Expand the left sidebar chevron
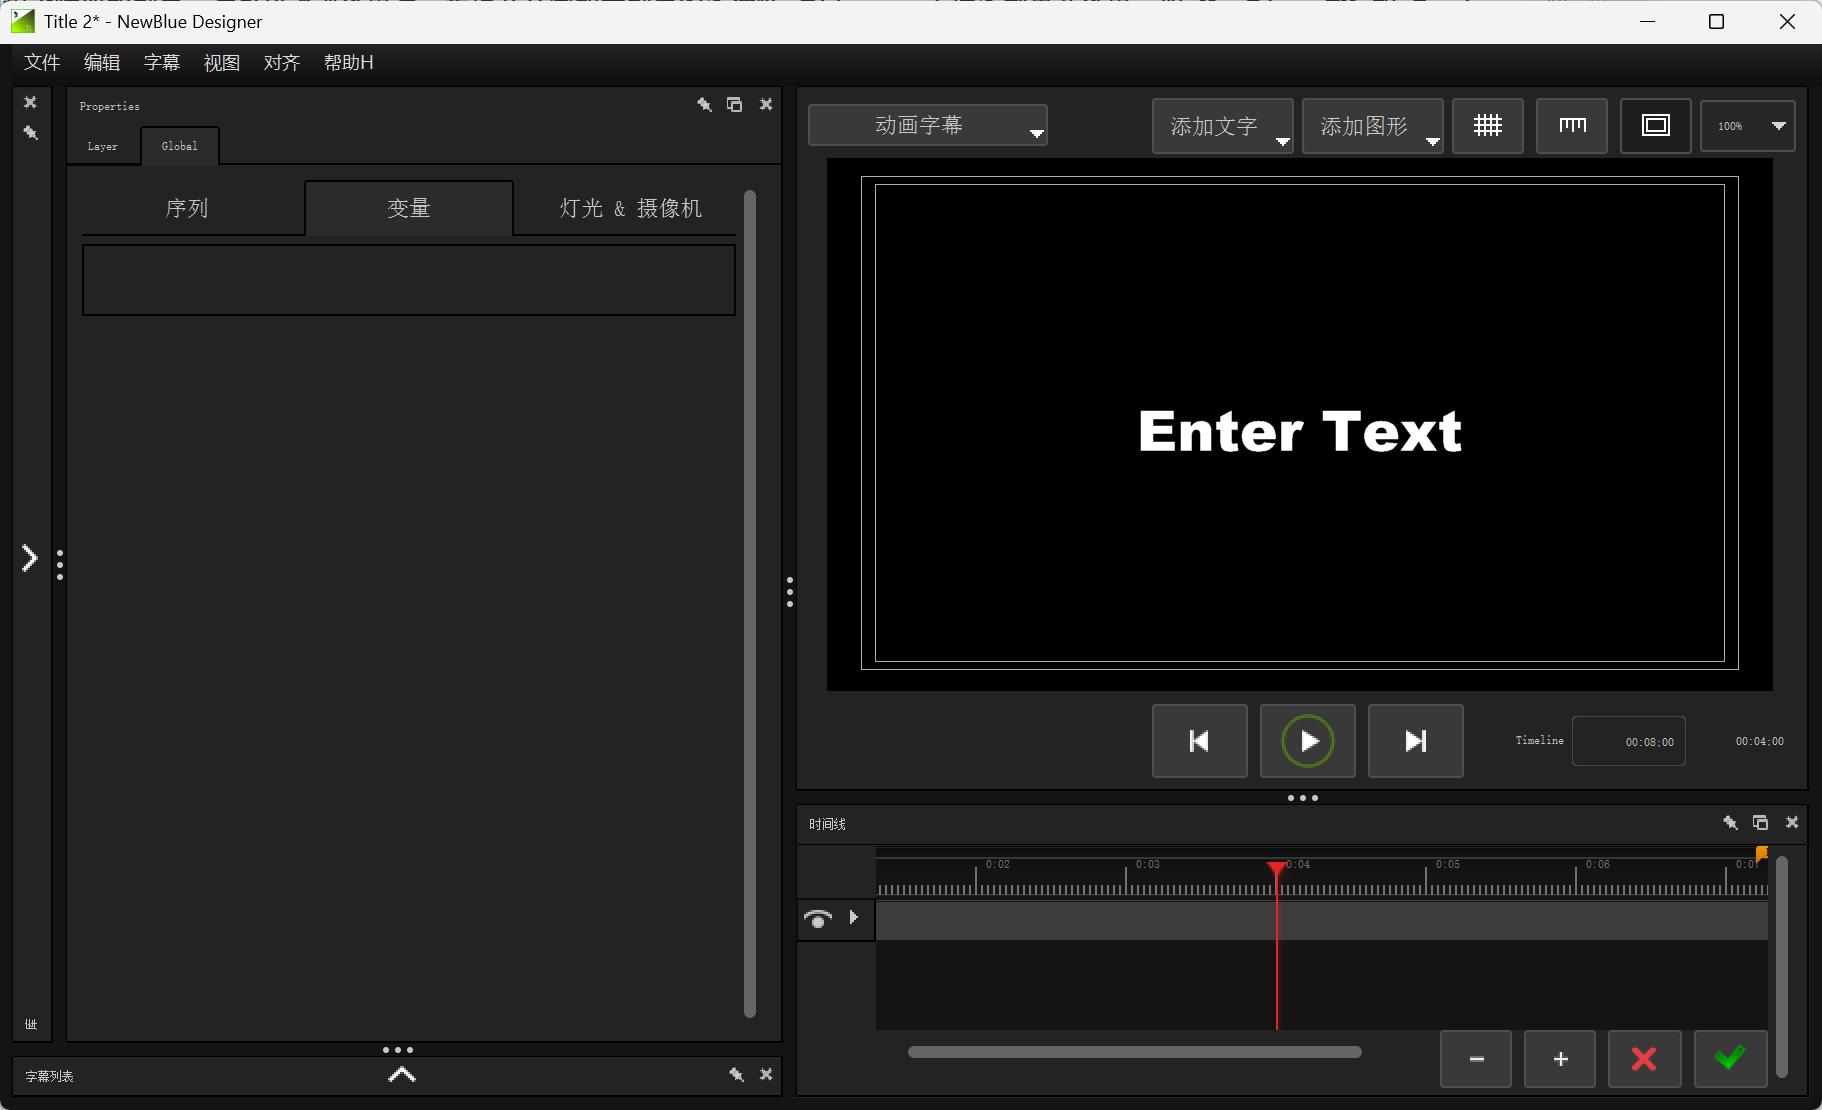Viewport: 1822px width, 1110px height. (x=30, y=558)
